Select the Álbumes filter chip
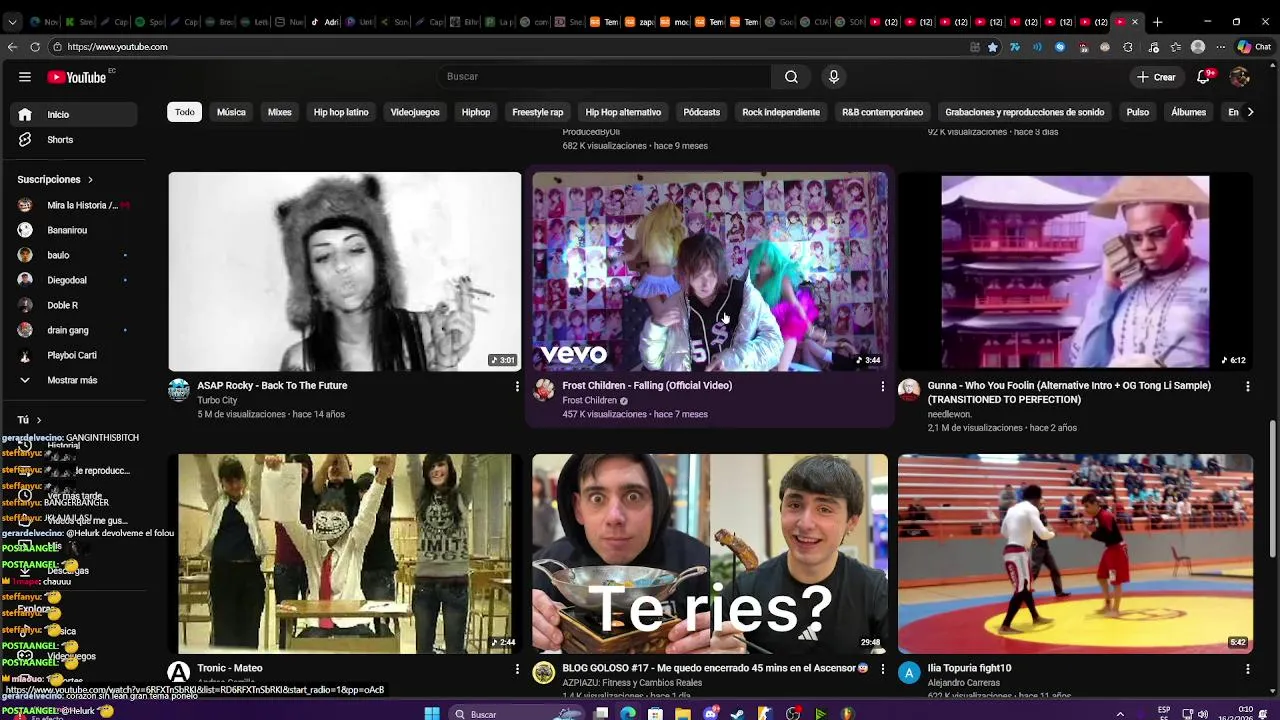The image size is (1280, 720). [x=1189, y=112]
